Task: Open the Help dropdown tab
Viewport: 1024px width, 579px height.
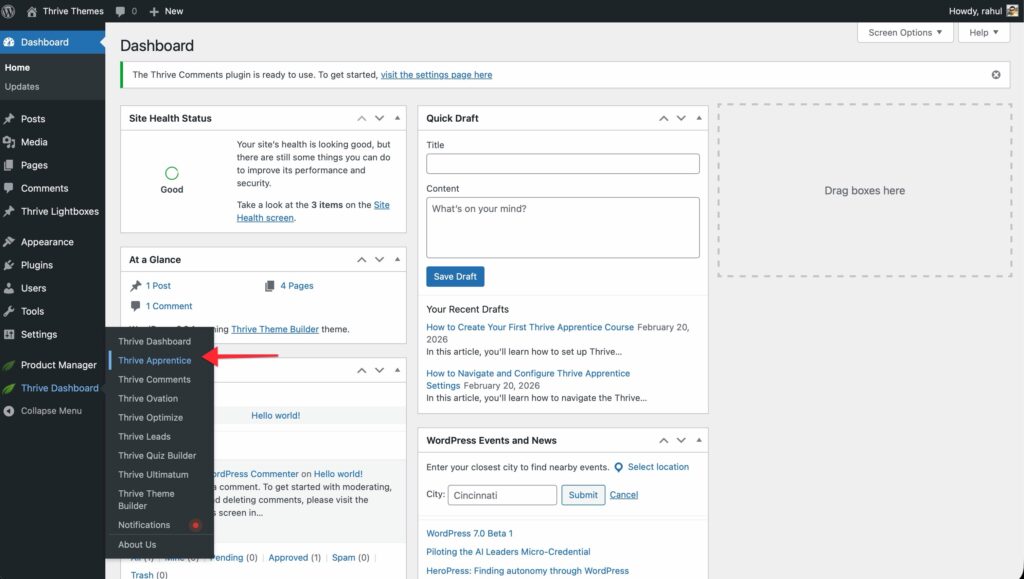Action: 984,32
